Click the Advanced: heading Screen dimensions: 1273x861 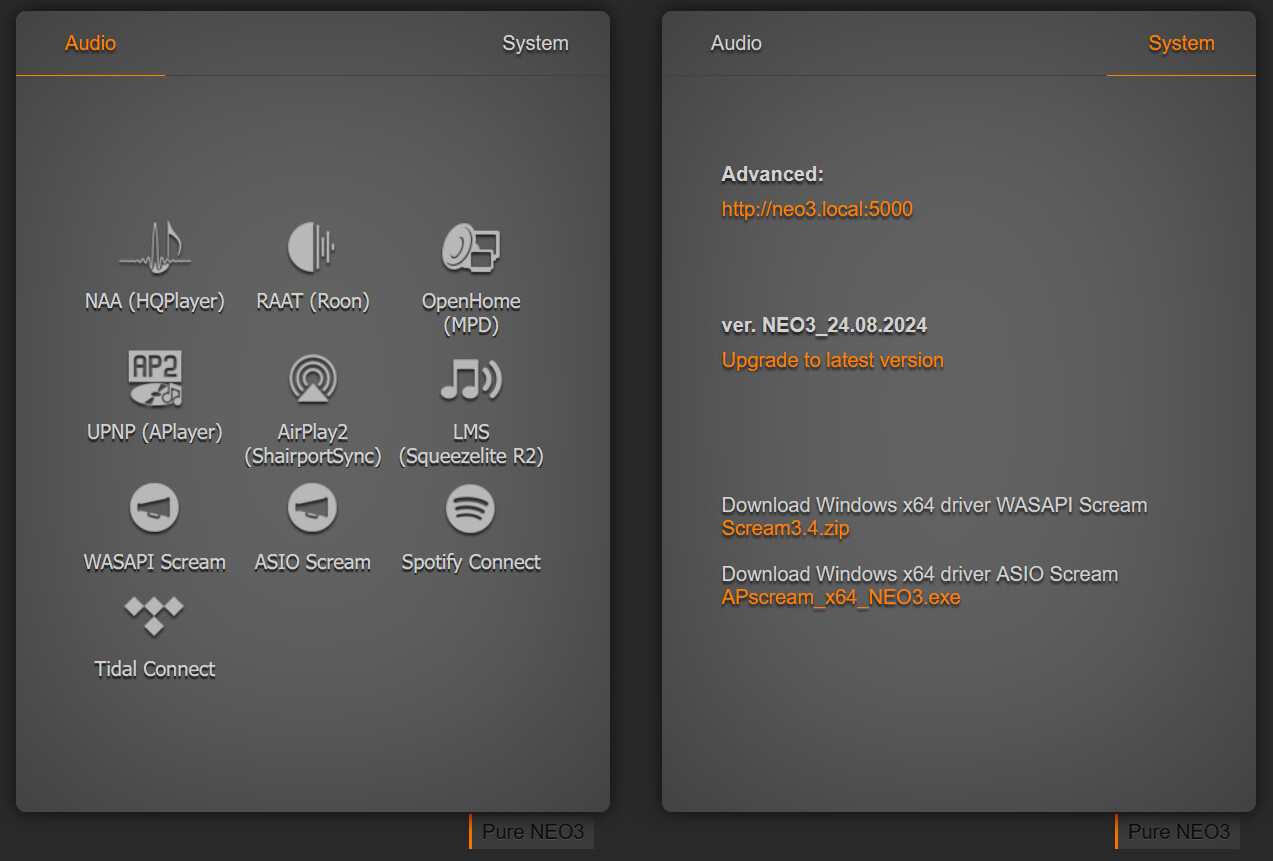point(772,174)
